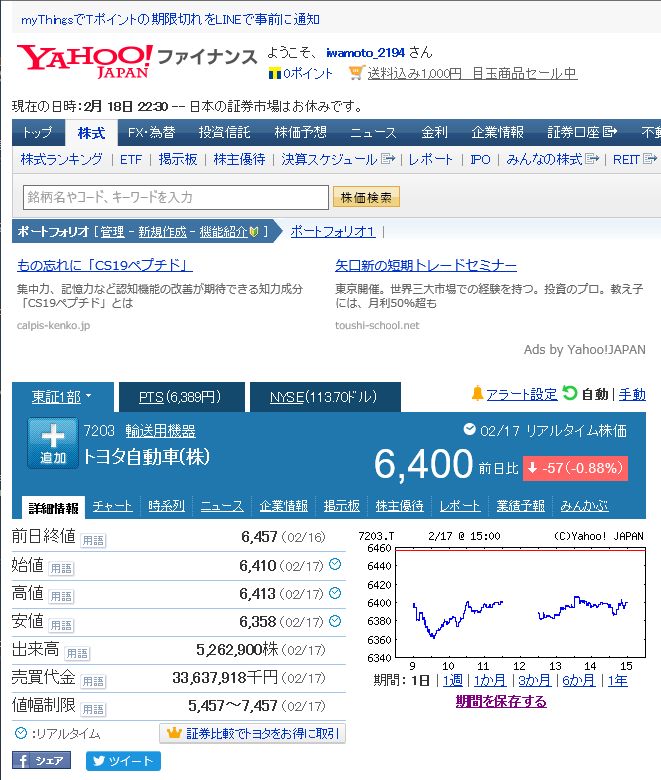Open the 株価予想 navigation tab

[x=300, y=132]
